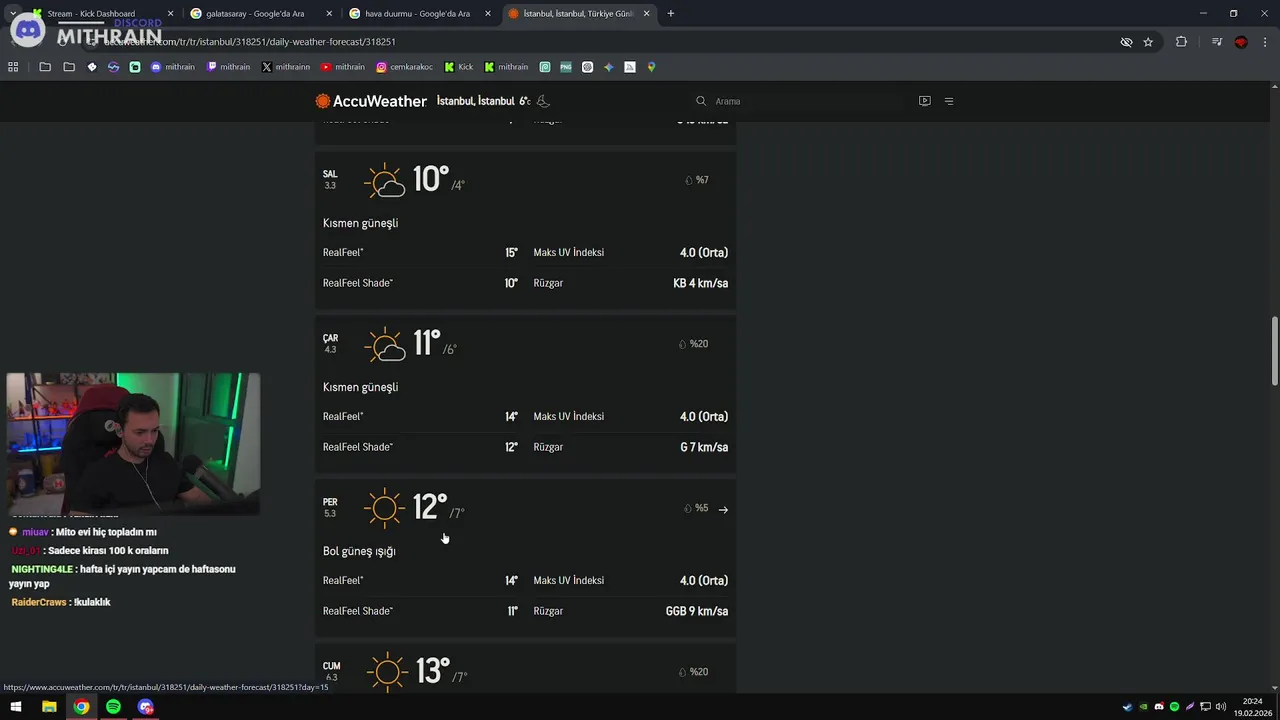
Task: Open the Discord mithrain bookmark
Action: pos(172,67)
